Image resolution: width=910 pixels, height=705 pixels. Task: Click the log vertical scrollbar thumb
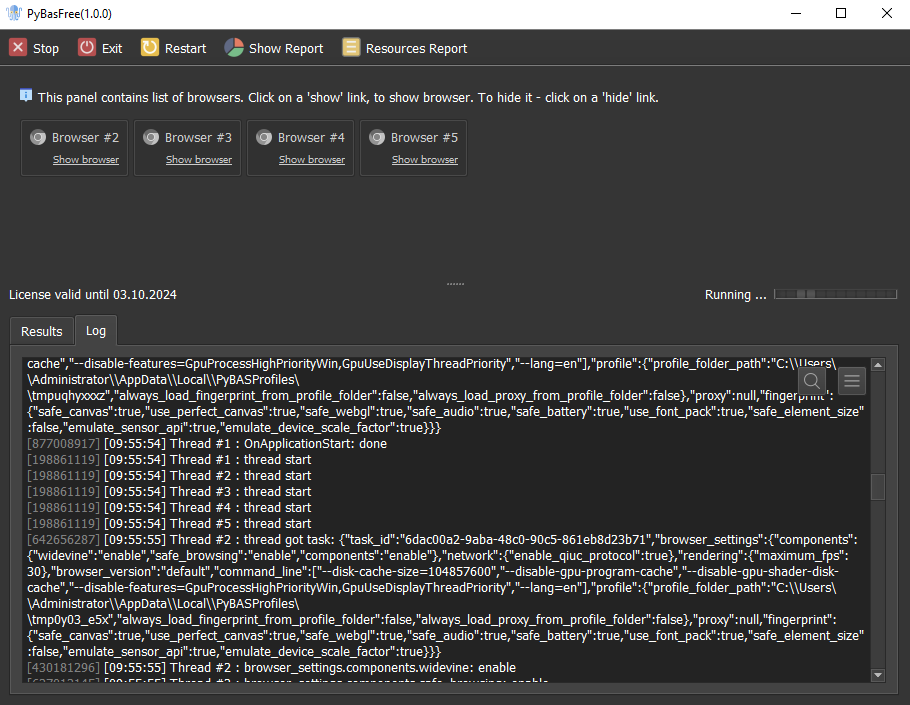pos(878,487)
